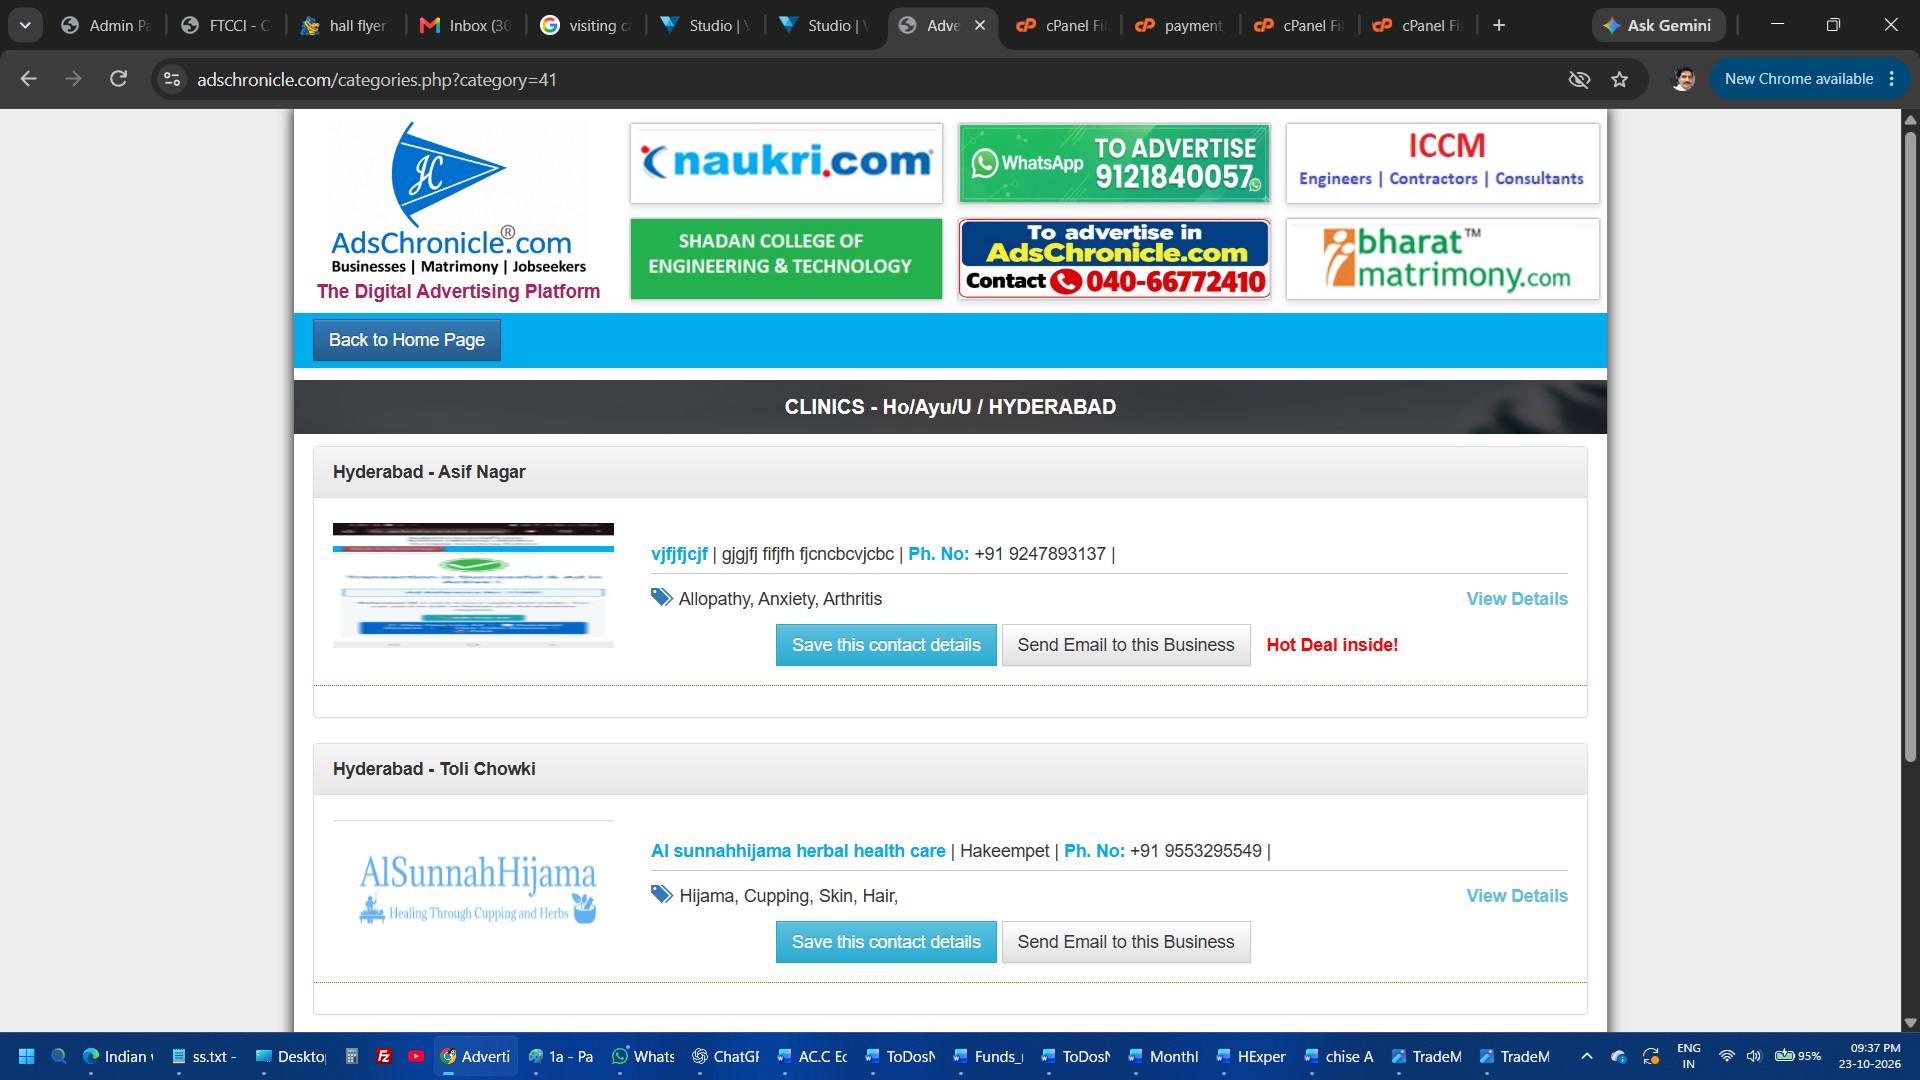1920x1080 pixels.
Task: Send Email to Al sunnahhijama business
Action: (x=1126, y=942)
